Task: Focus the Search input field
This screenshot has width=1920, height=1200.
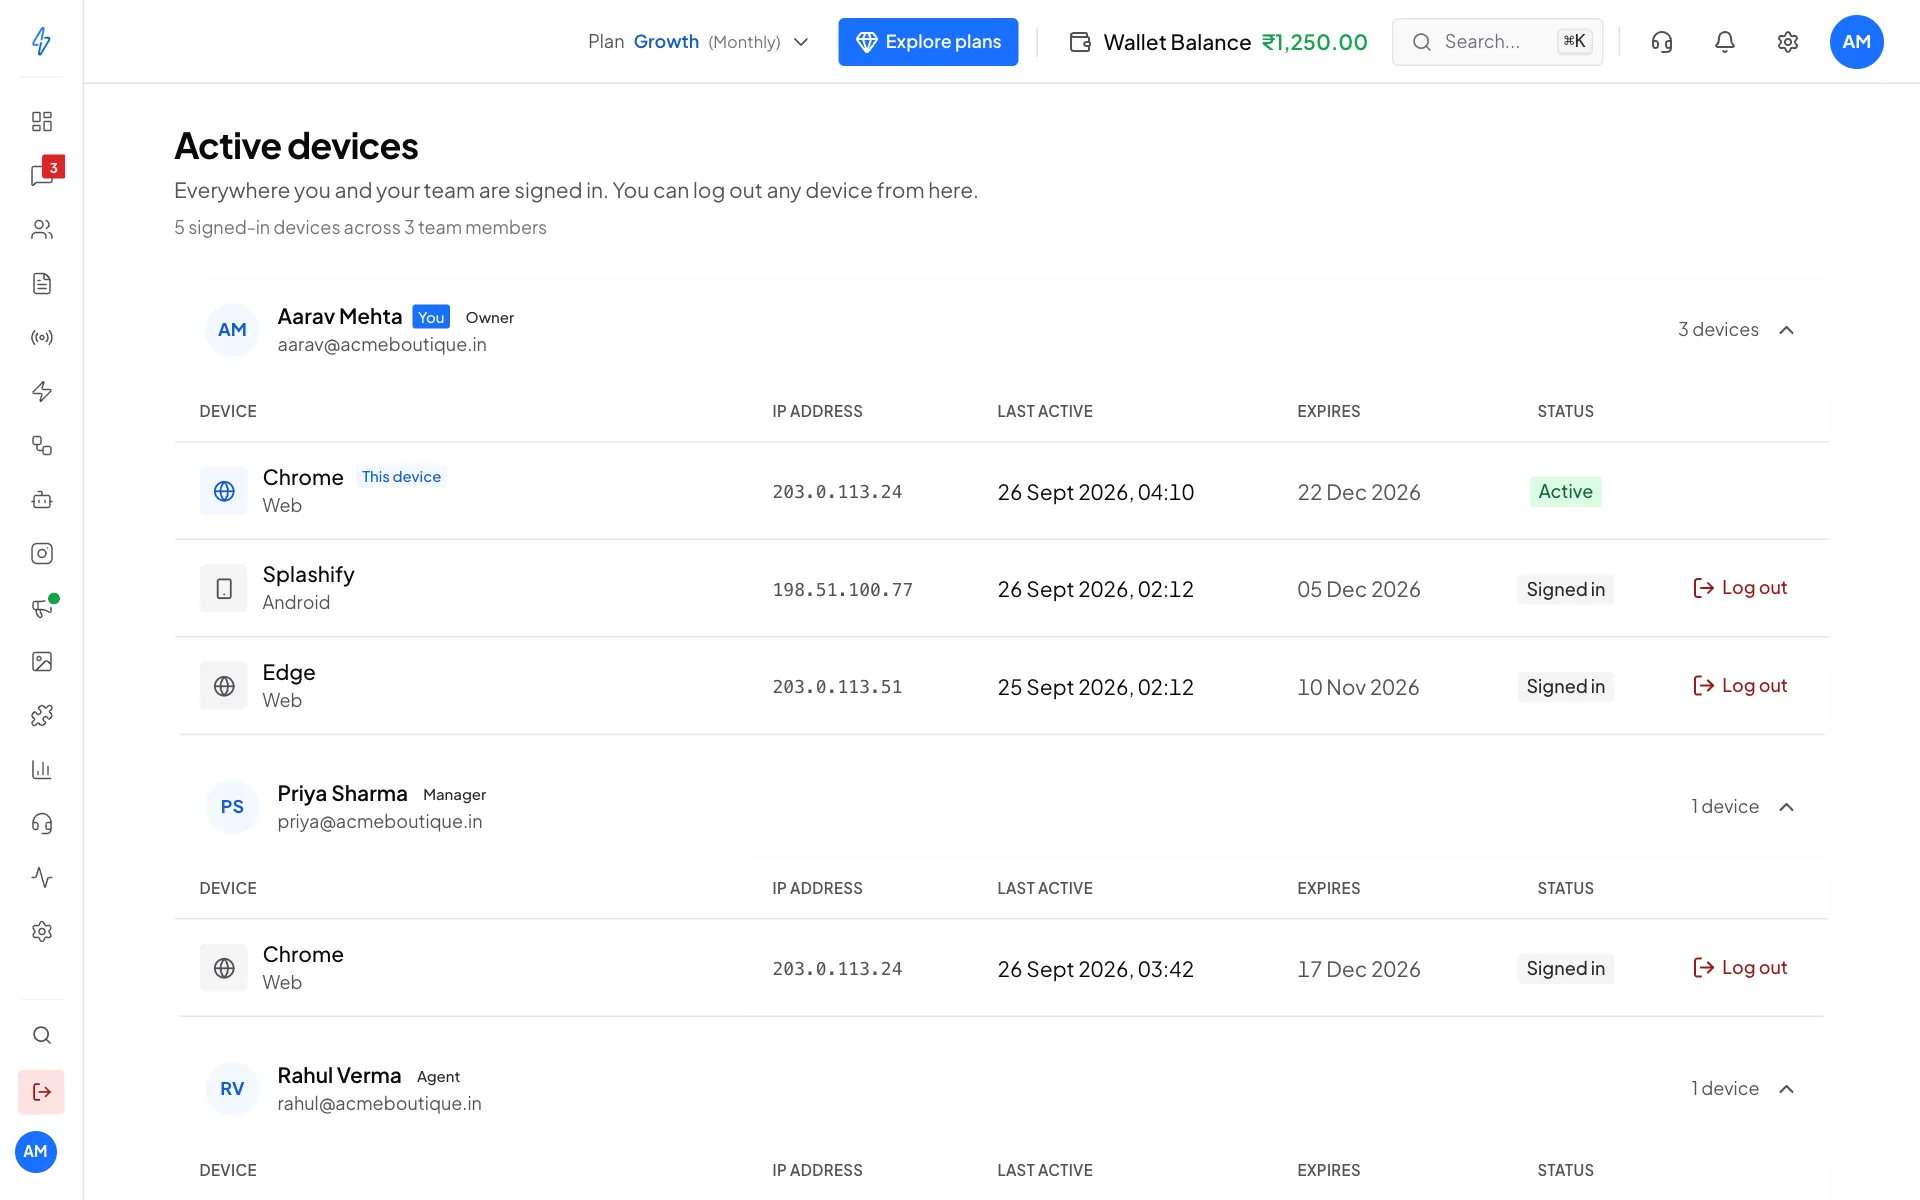Action: [1497, 42]
